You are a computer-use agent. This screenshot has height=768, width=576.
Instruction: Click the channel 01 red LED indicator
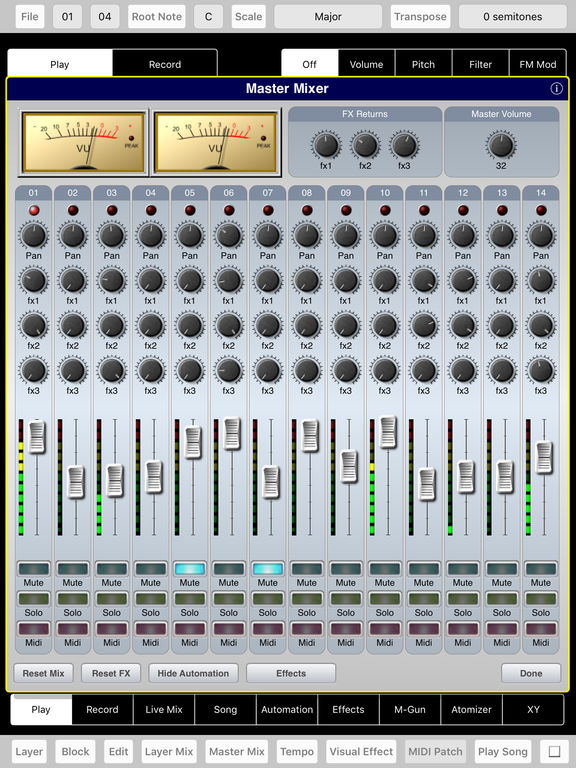[34, 211]
